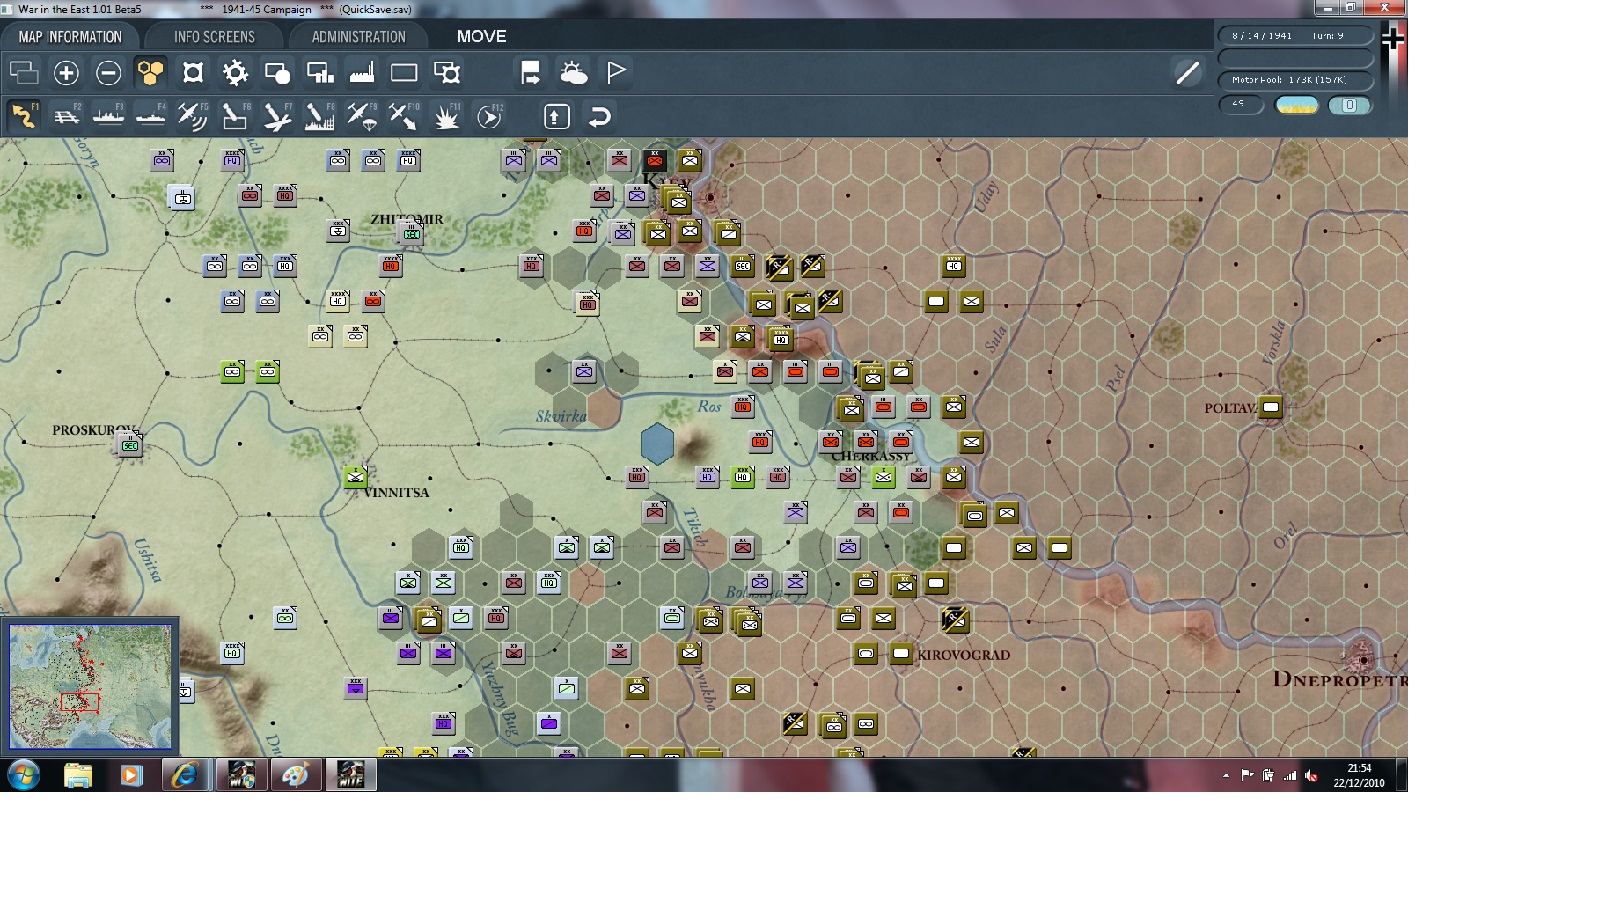1600x900 pixels.
Task: Select the F3 ship mode icon
Action: point(108,116)
